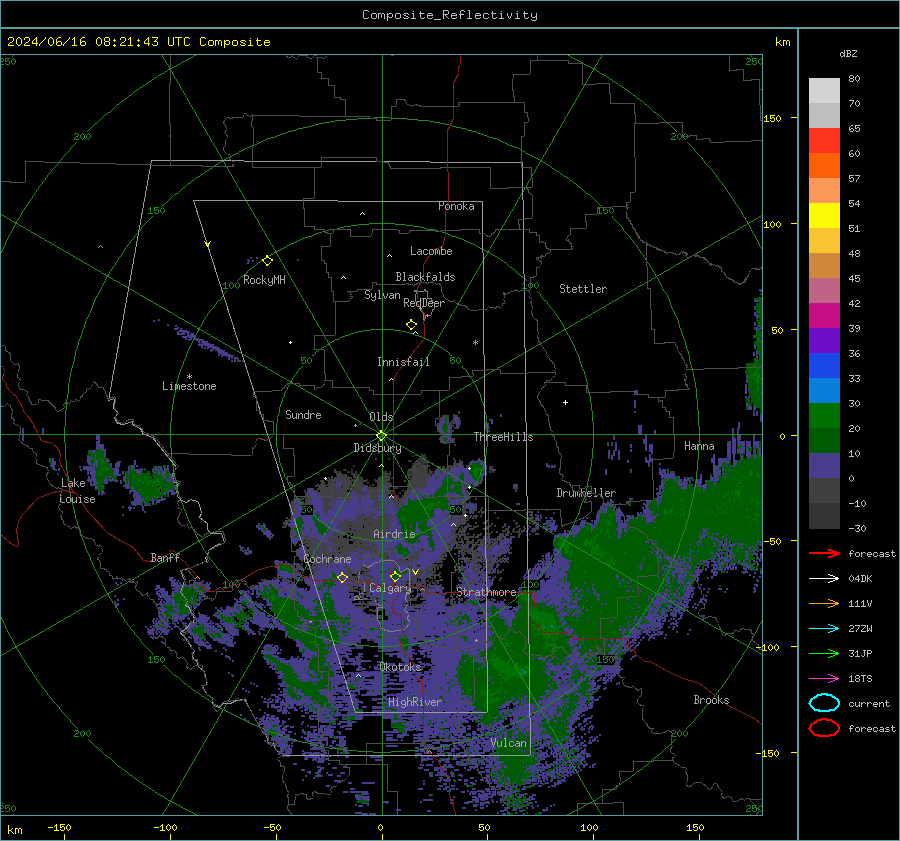Image resolution: width=900 pixels, height=841 pixels.
Task: Click the current legend label
Action: [x=869, y=703]
